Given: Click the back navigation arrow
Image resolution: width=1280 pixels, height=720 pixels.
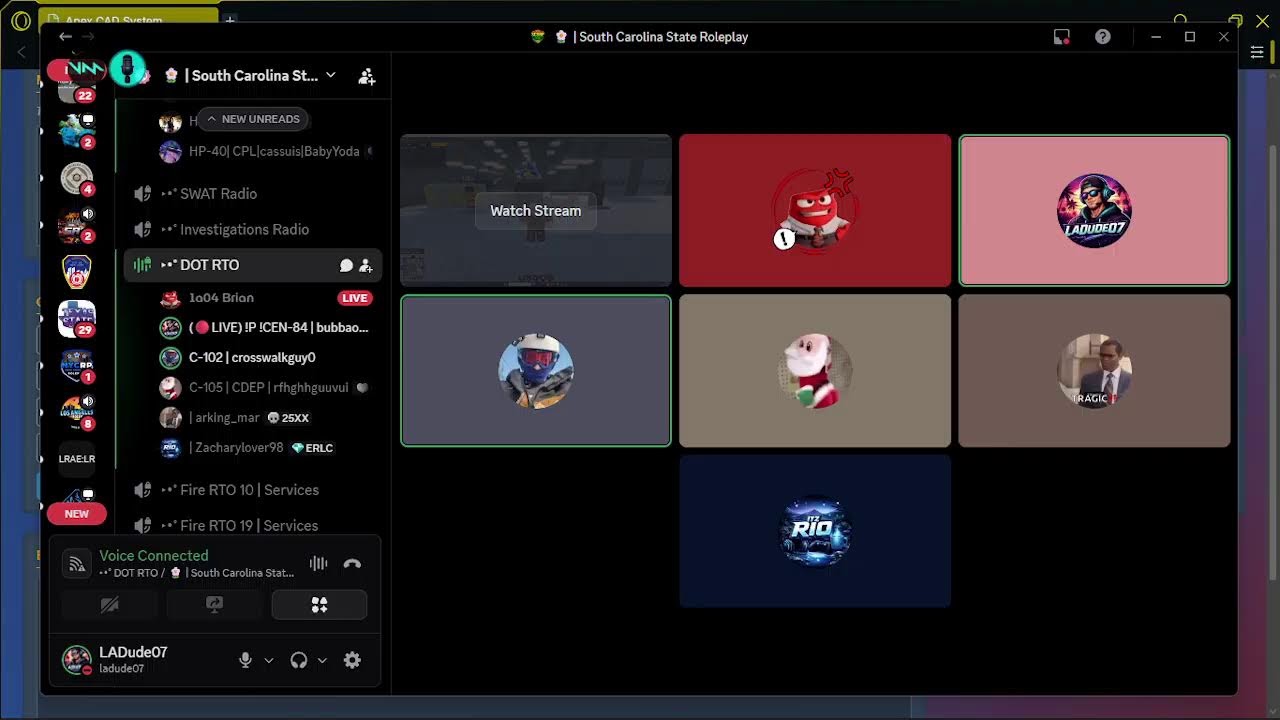Looking at the screenshot, I should (65, 36).
